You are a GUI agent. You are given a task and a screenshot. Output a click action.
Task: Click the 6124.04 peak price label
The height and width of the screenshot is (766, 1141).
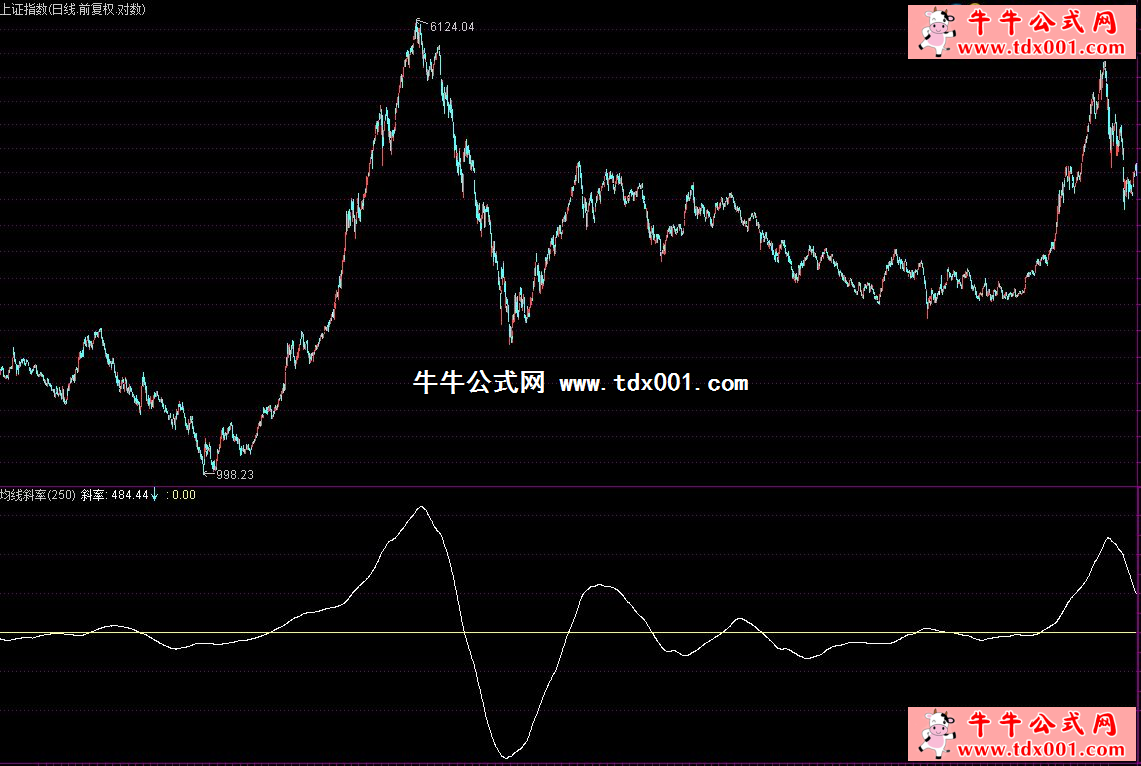click(x=452, y=27)
